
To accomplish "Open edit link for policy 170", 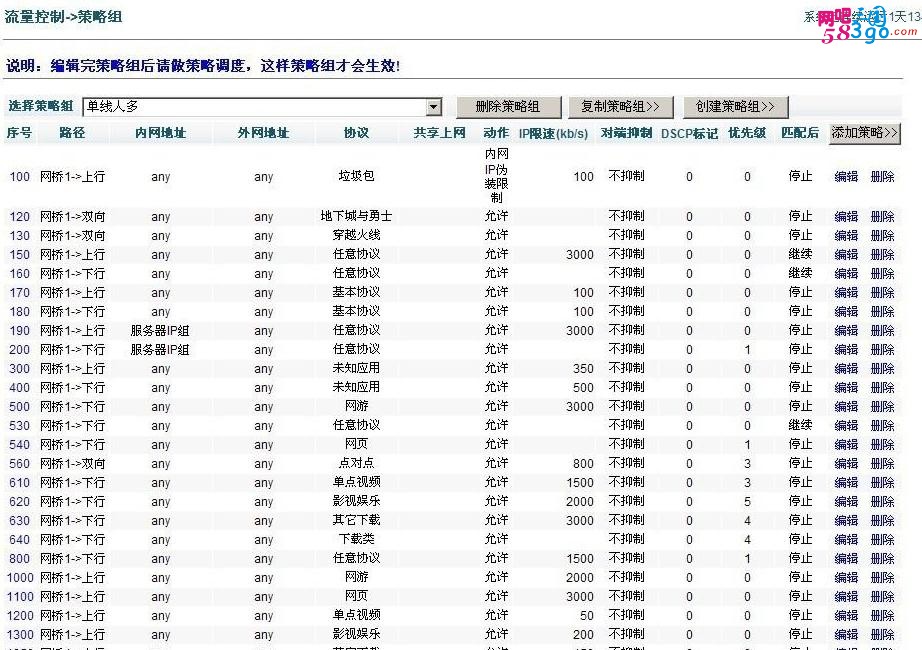I will pos(846,292).
